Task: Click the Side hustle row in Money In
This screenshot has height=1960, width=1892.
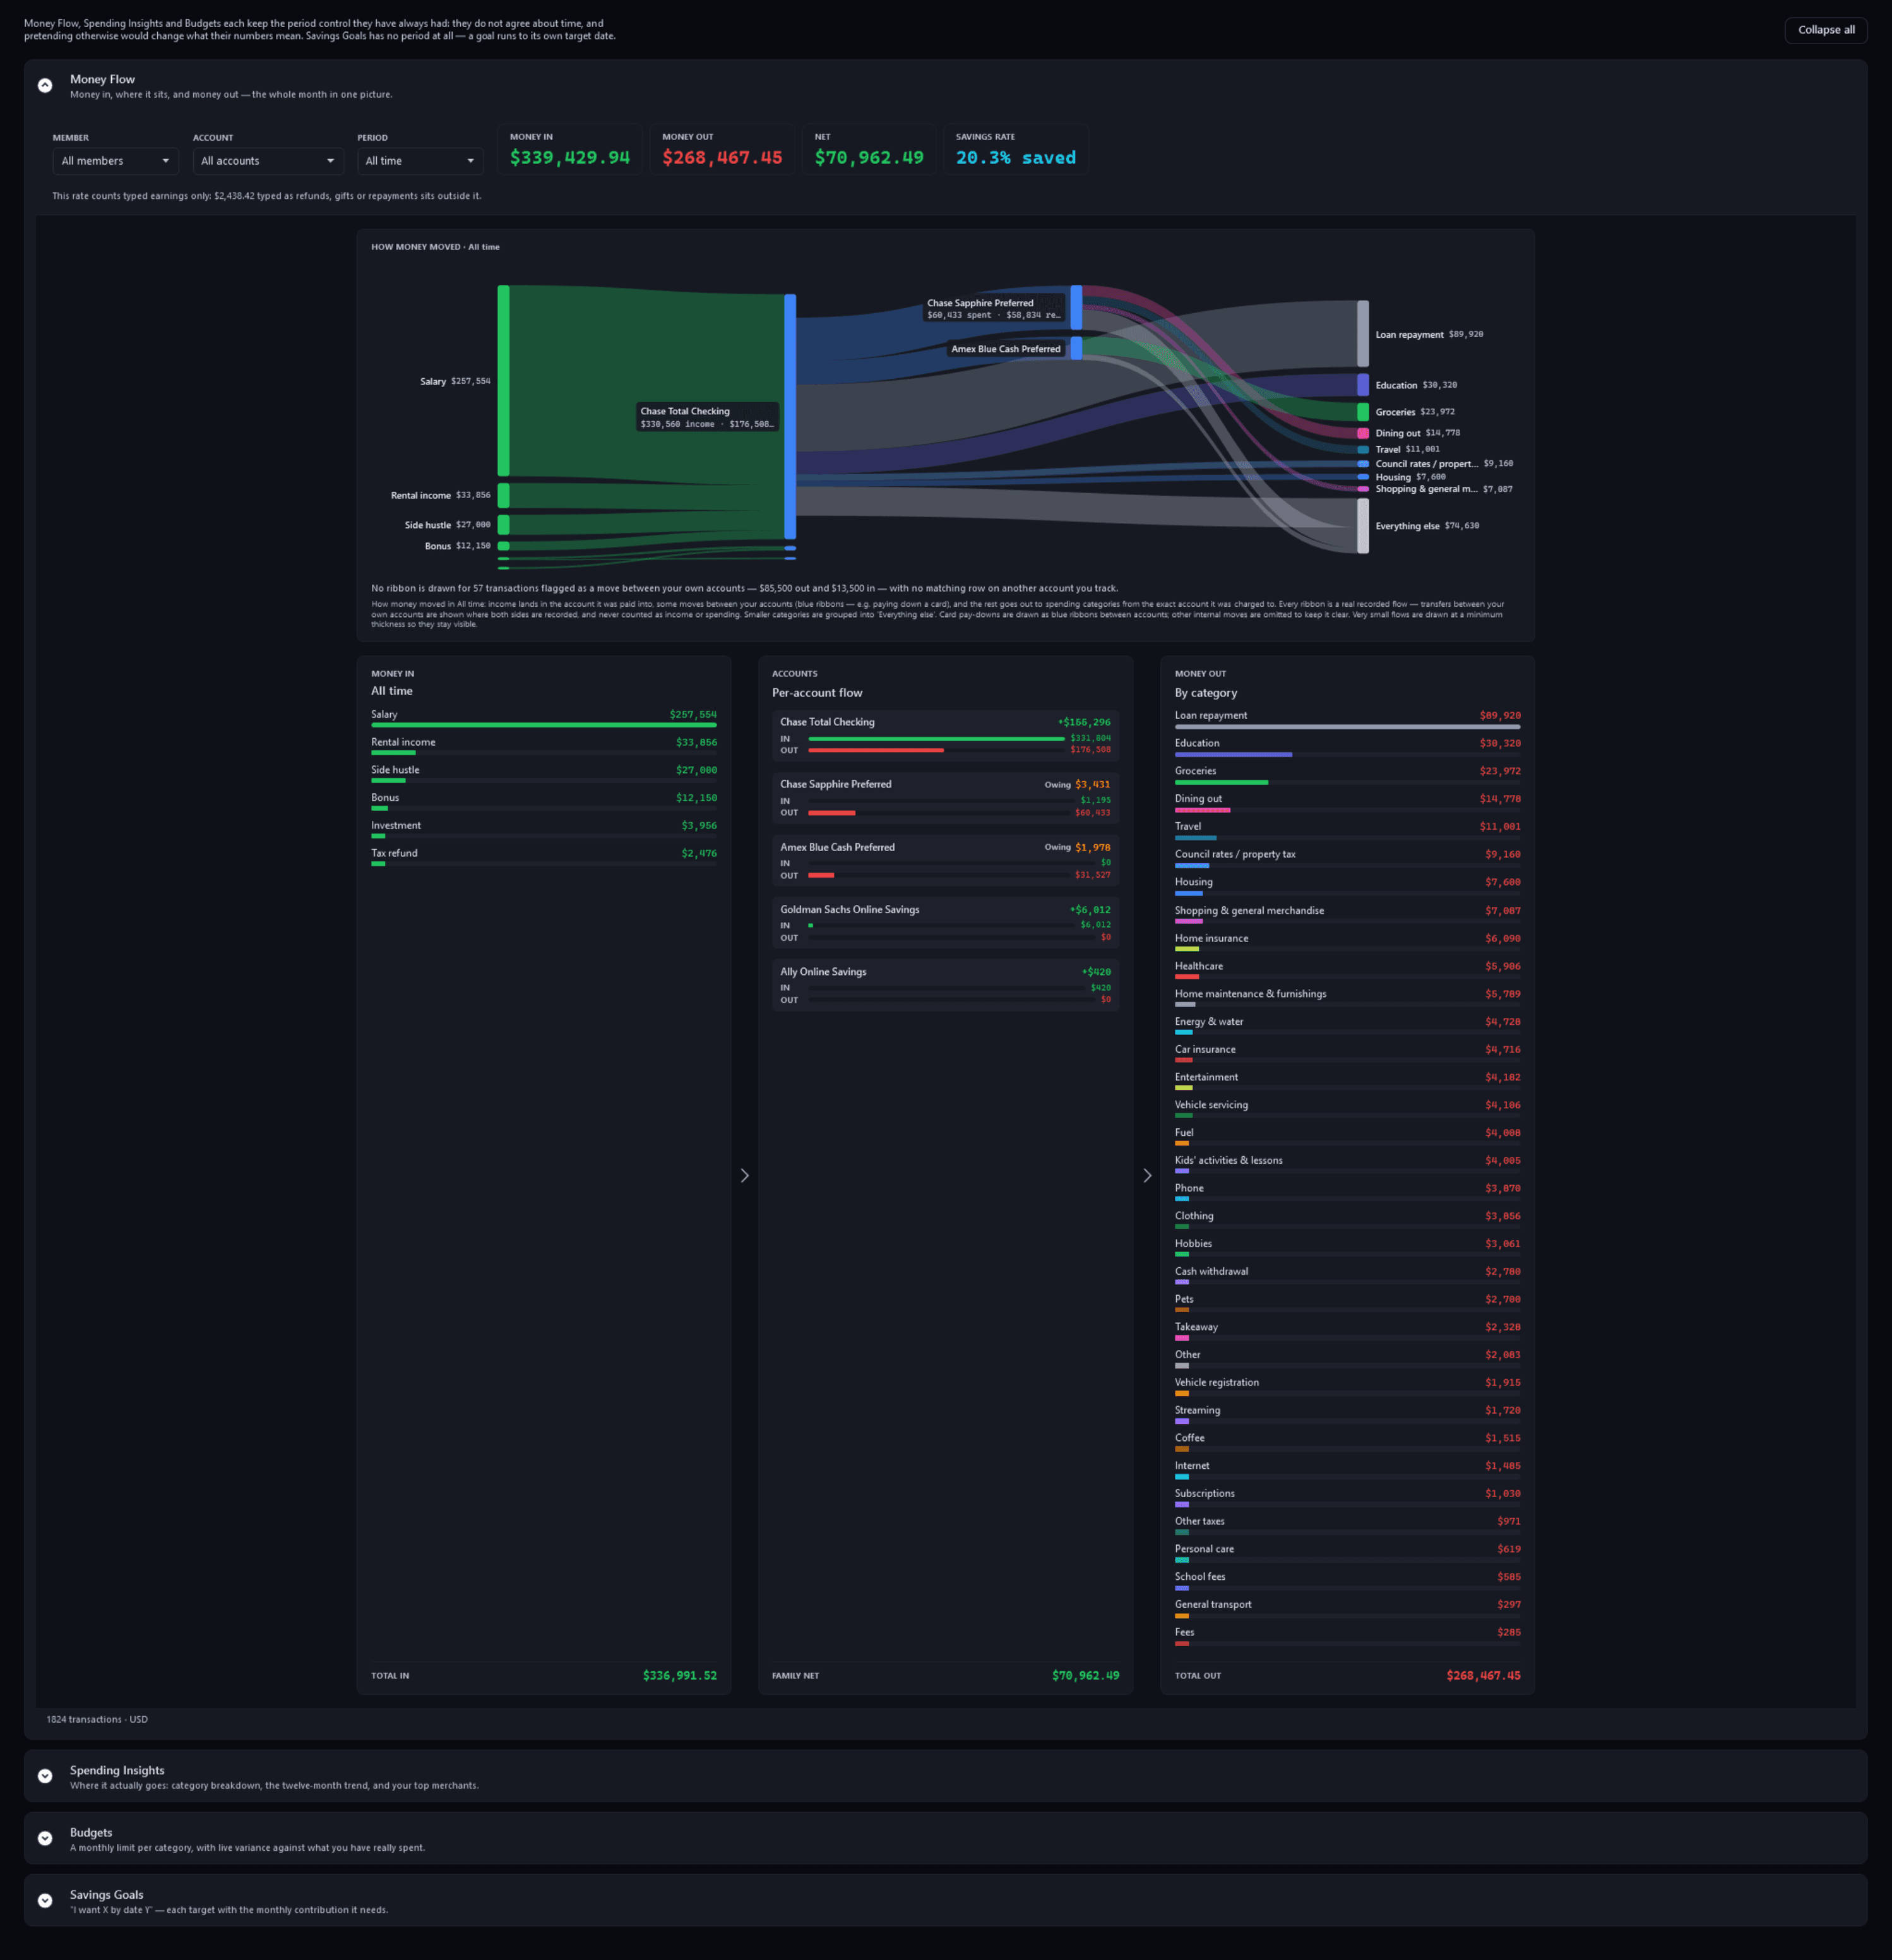Action: click(x=544, y=774)
